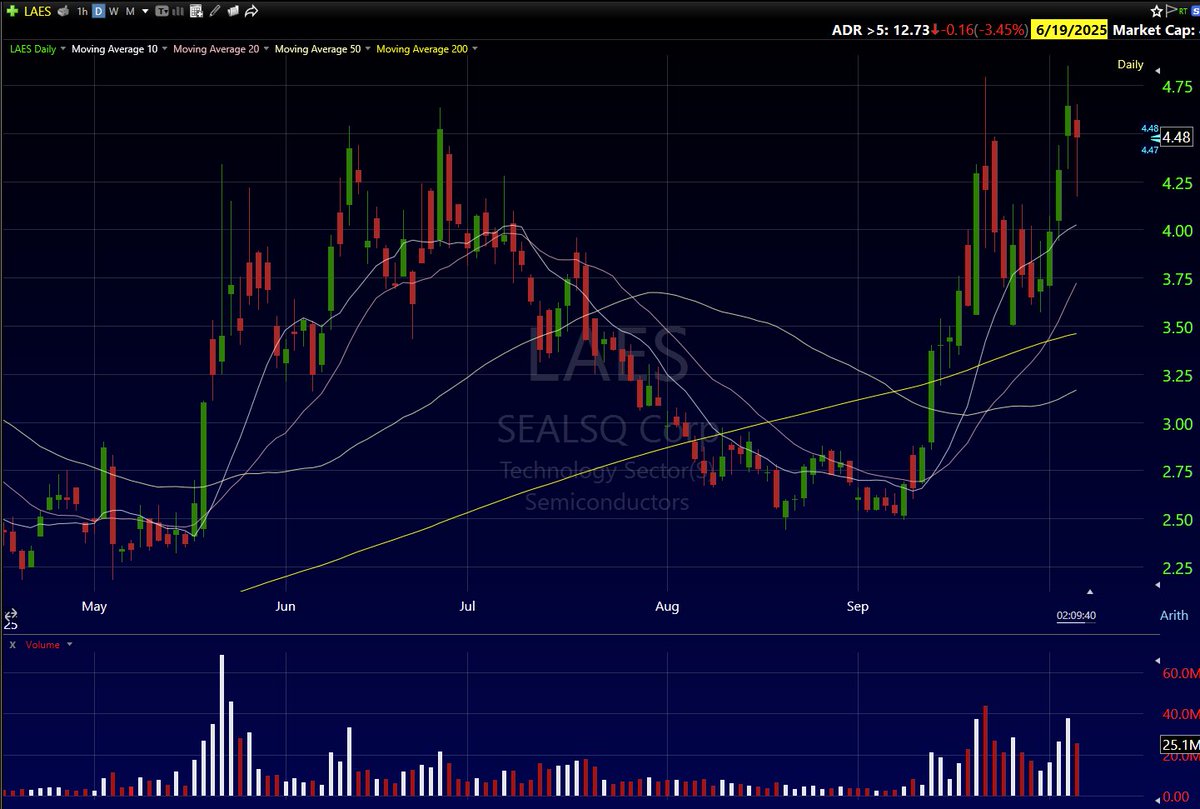Click the blue S badge top right
Image resolution: width=1200 pixels, height=809 pixels.
point(1195,11)
